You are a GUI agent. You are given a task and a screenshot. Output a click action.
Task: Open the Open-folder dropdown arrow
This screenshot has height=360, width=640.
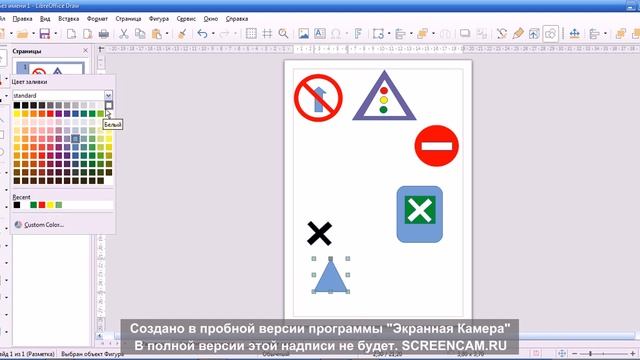click(33, 33)
